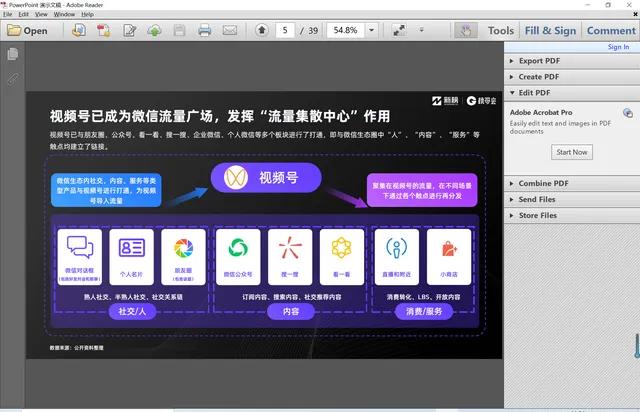Show page thumbnails panel icon
Screen dimensions: 640x412
[13, 54]
